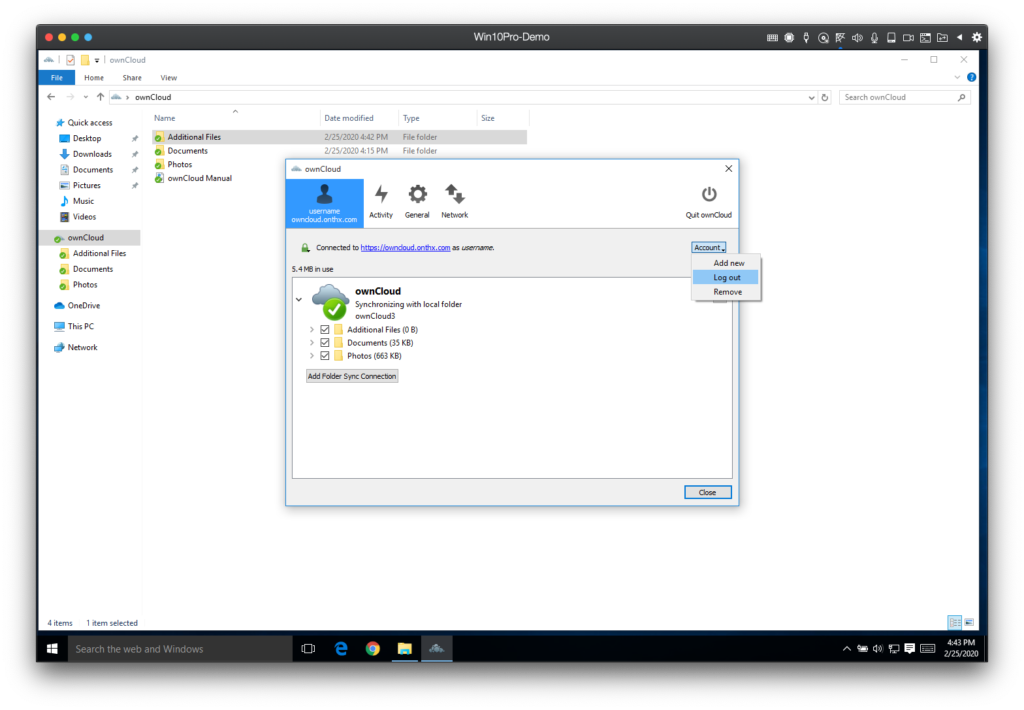The image size is (1024, 710).
Task: Click the Search ownCloud field
Action: 904,97
